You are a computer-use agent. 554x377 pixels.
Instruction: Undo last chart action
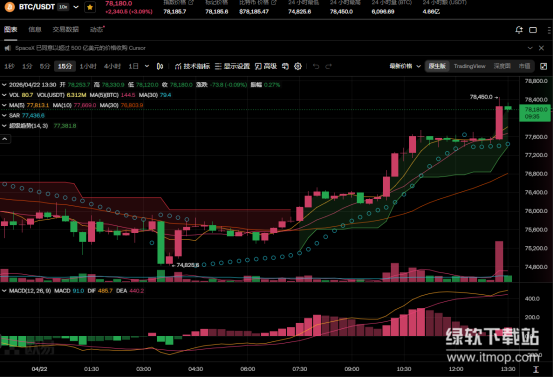pos(316,66)
